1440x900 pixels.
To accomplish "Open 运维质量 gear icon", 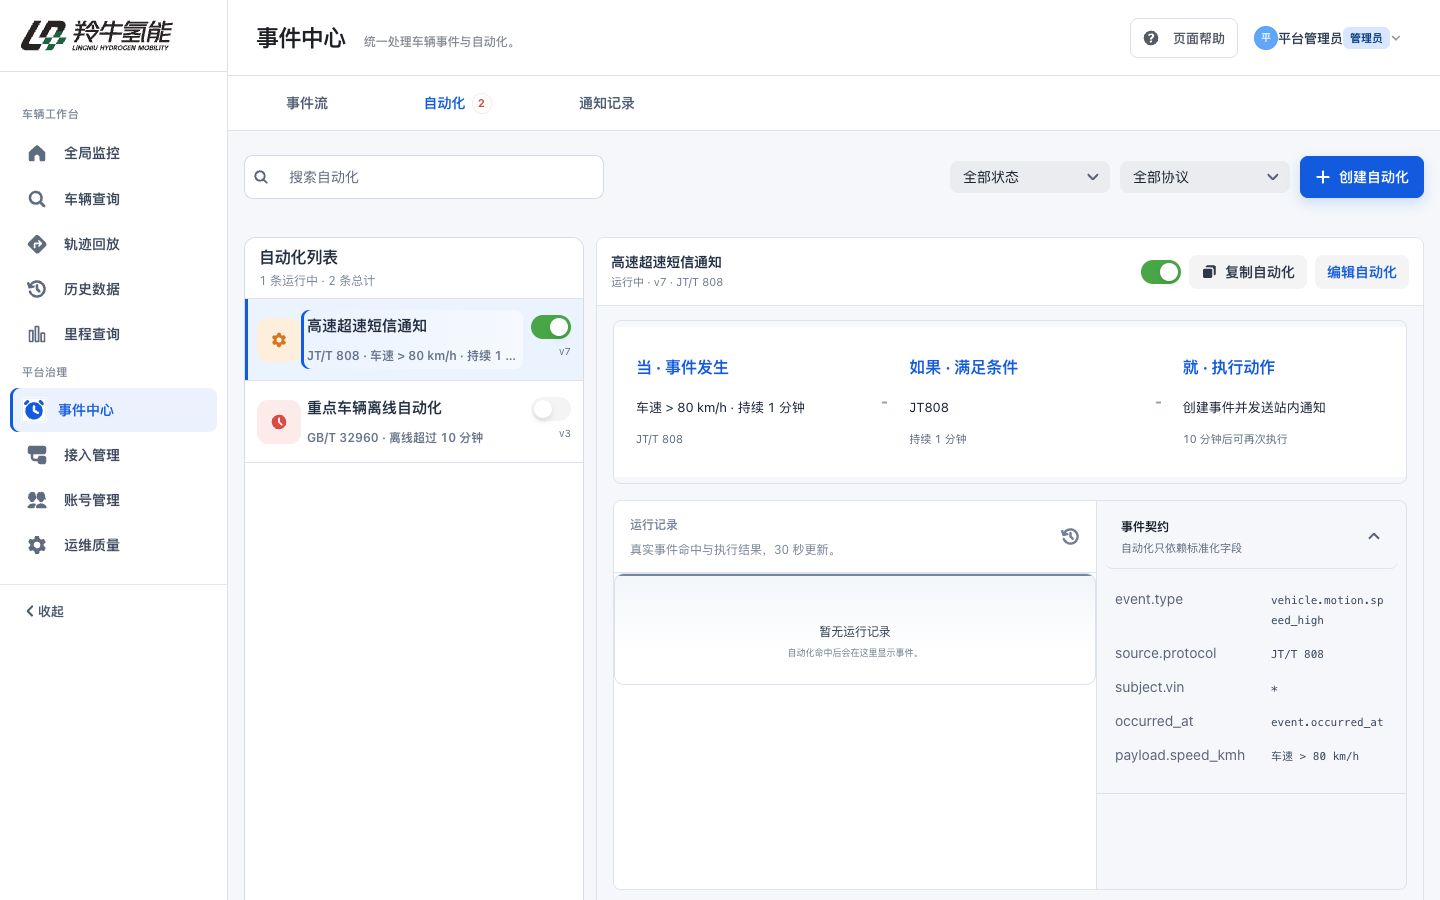I will pos(37,545).
